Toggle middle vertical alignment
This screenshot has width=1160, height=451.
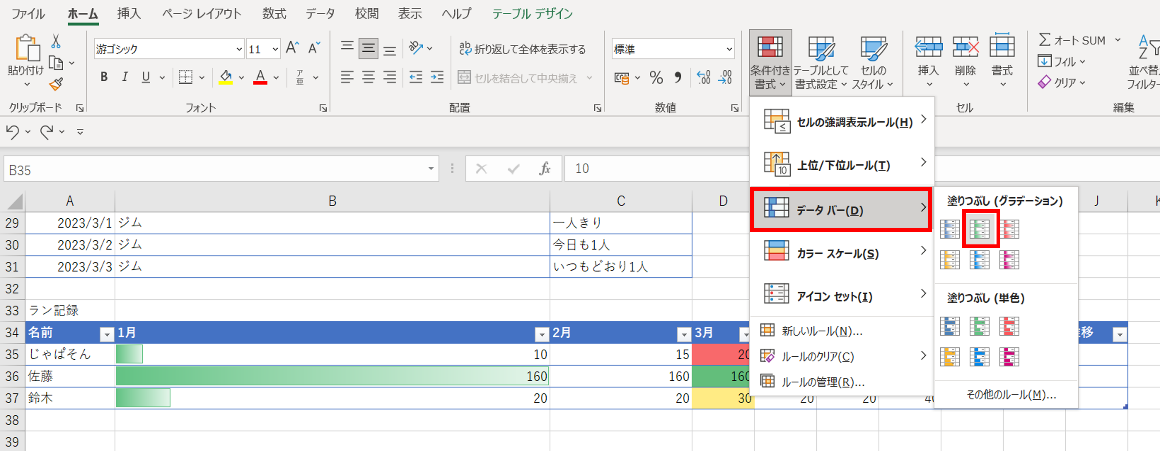click(368, 49)
